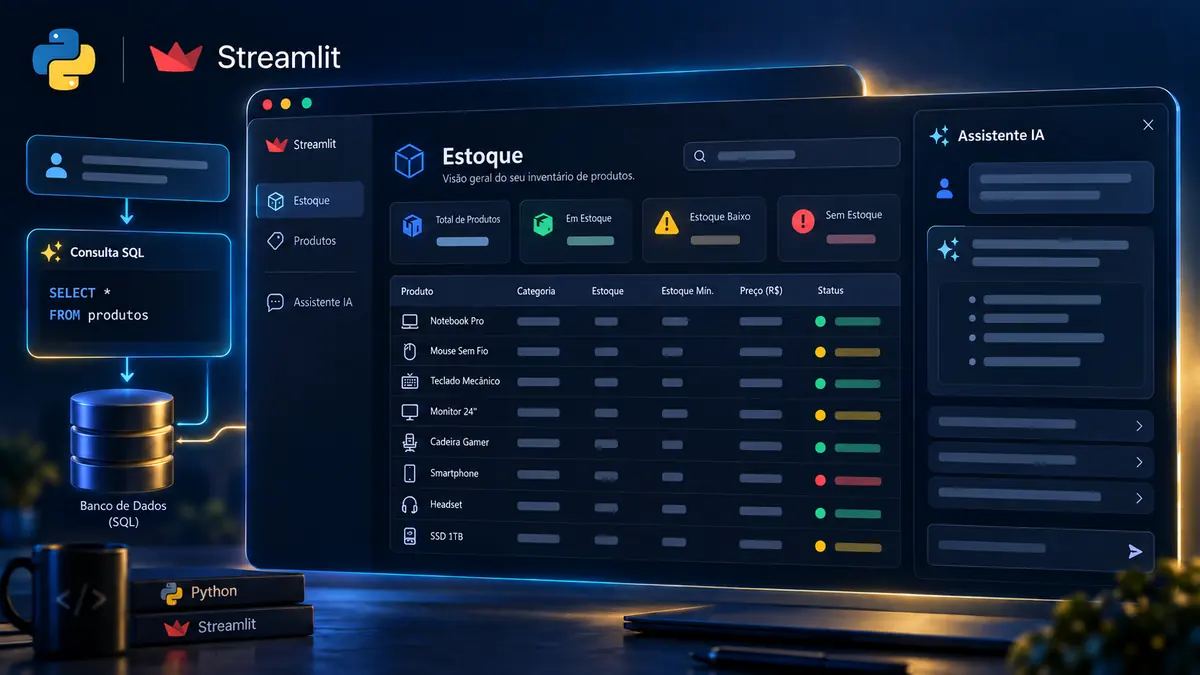The width and height of the screenshot is (1200, 675).
Task: Expand the top assistant suggestion chevron
Action: 1139,427
